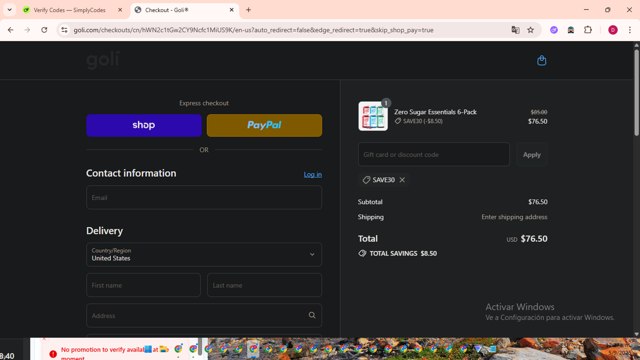Bookmark this page with the star icon
640x360 pixels.
(x=530, y=30)
